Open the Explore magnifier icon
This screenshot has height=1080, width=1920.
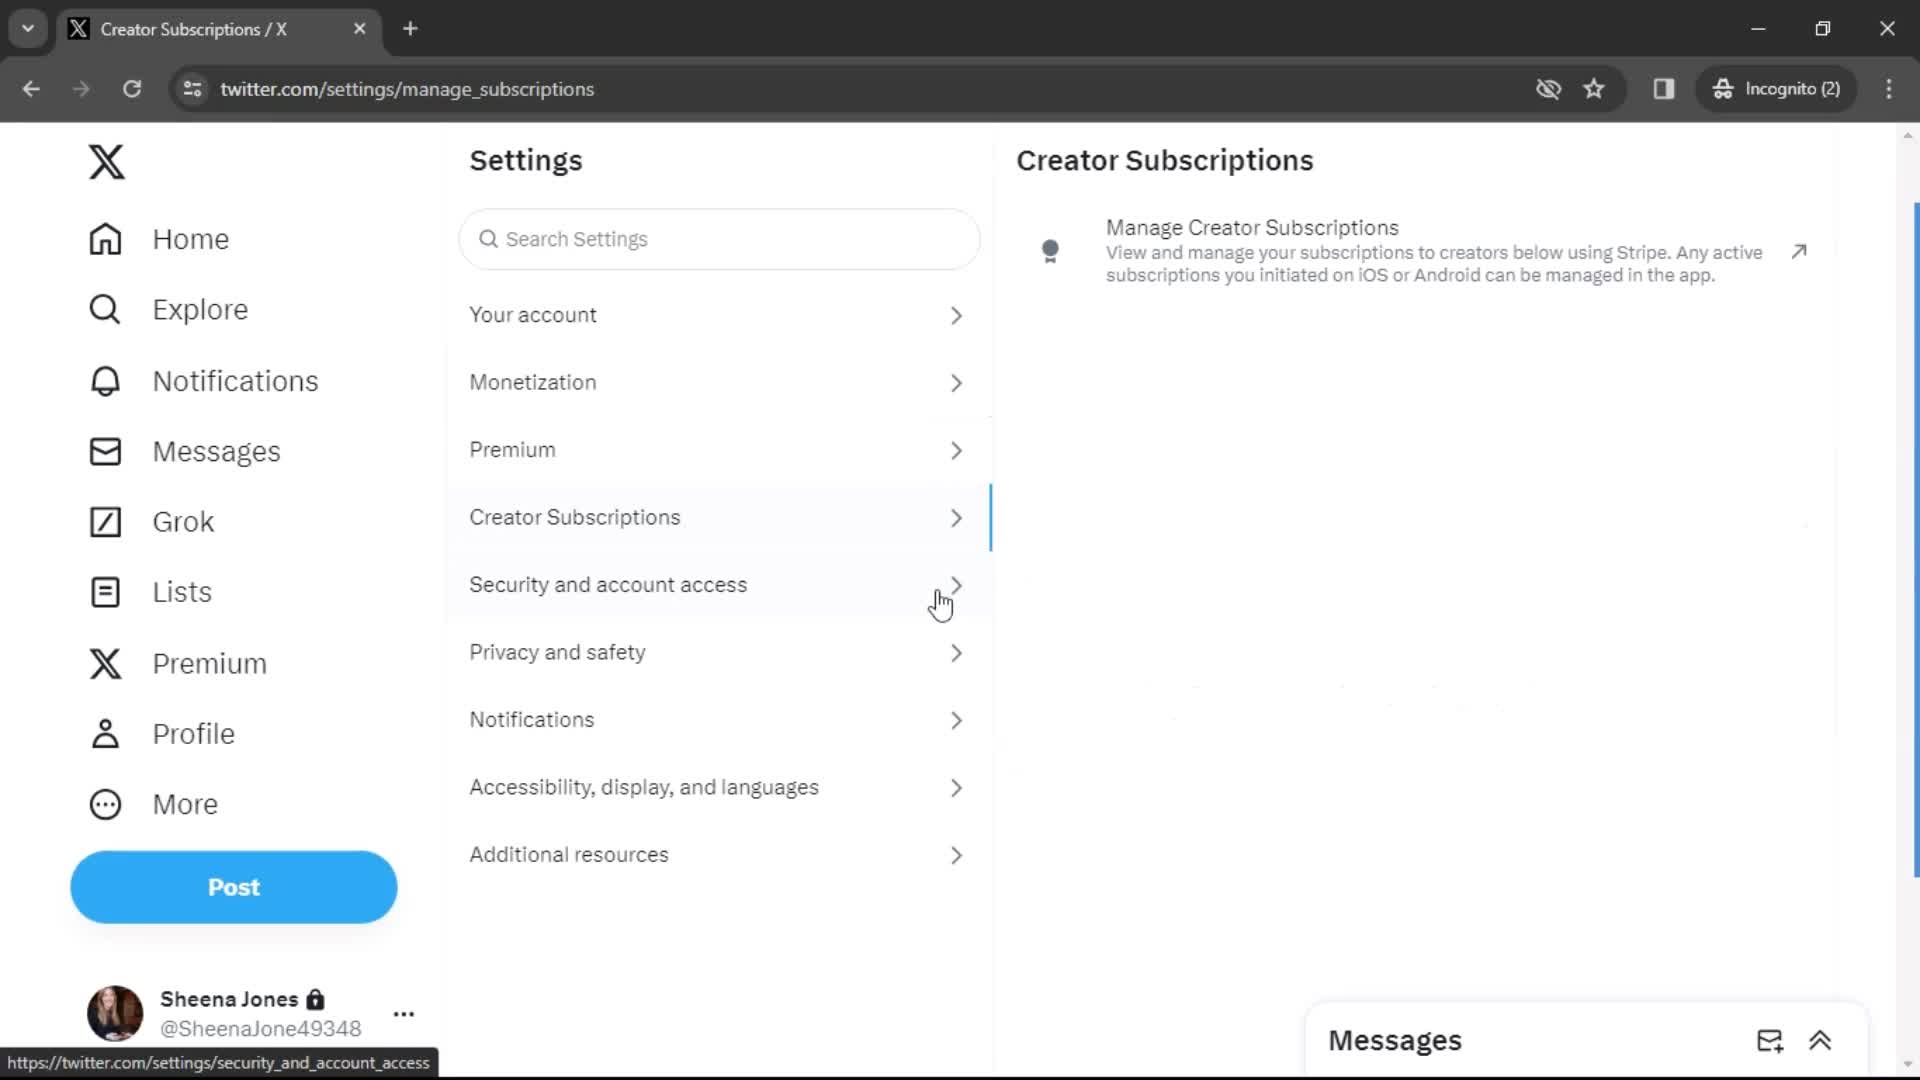coord(105,310)
